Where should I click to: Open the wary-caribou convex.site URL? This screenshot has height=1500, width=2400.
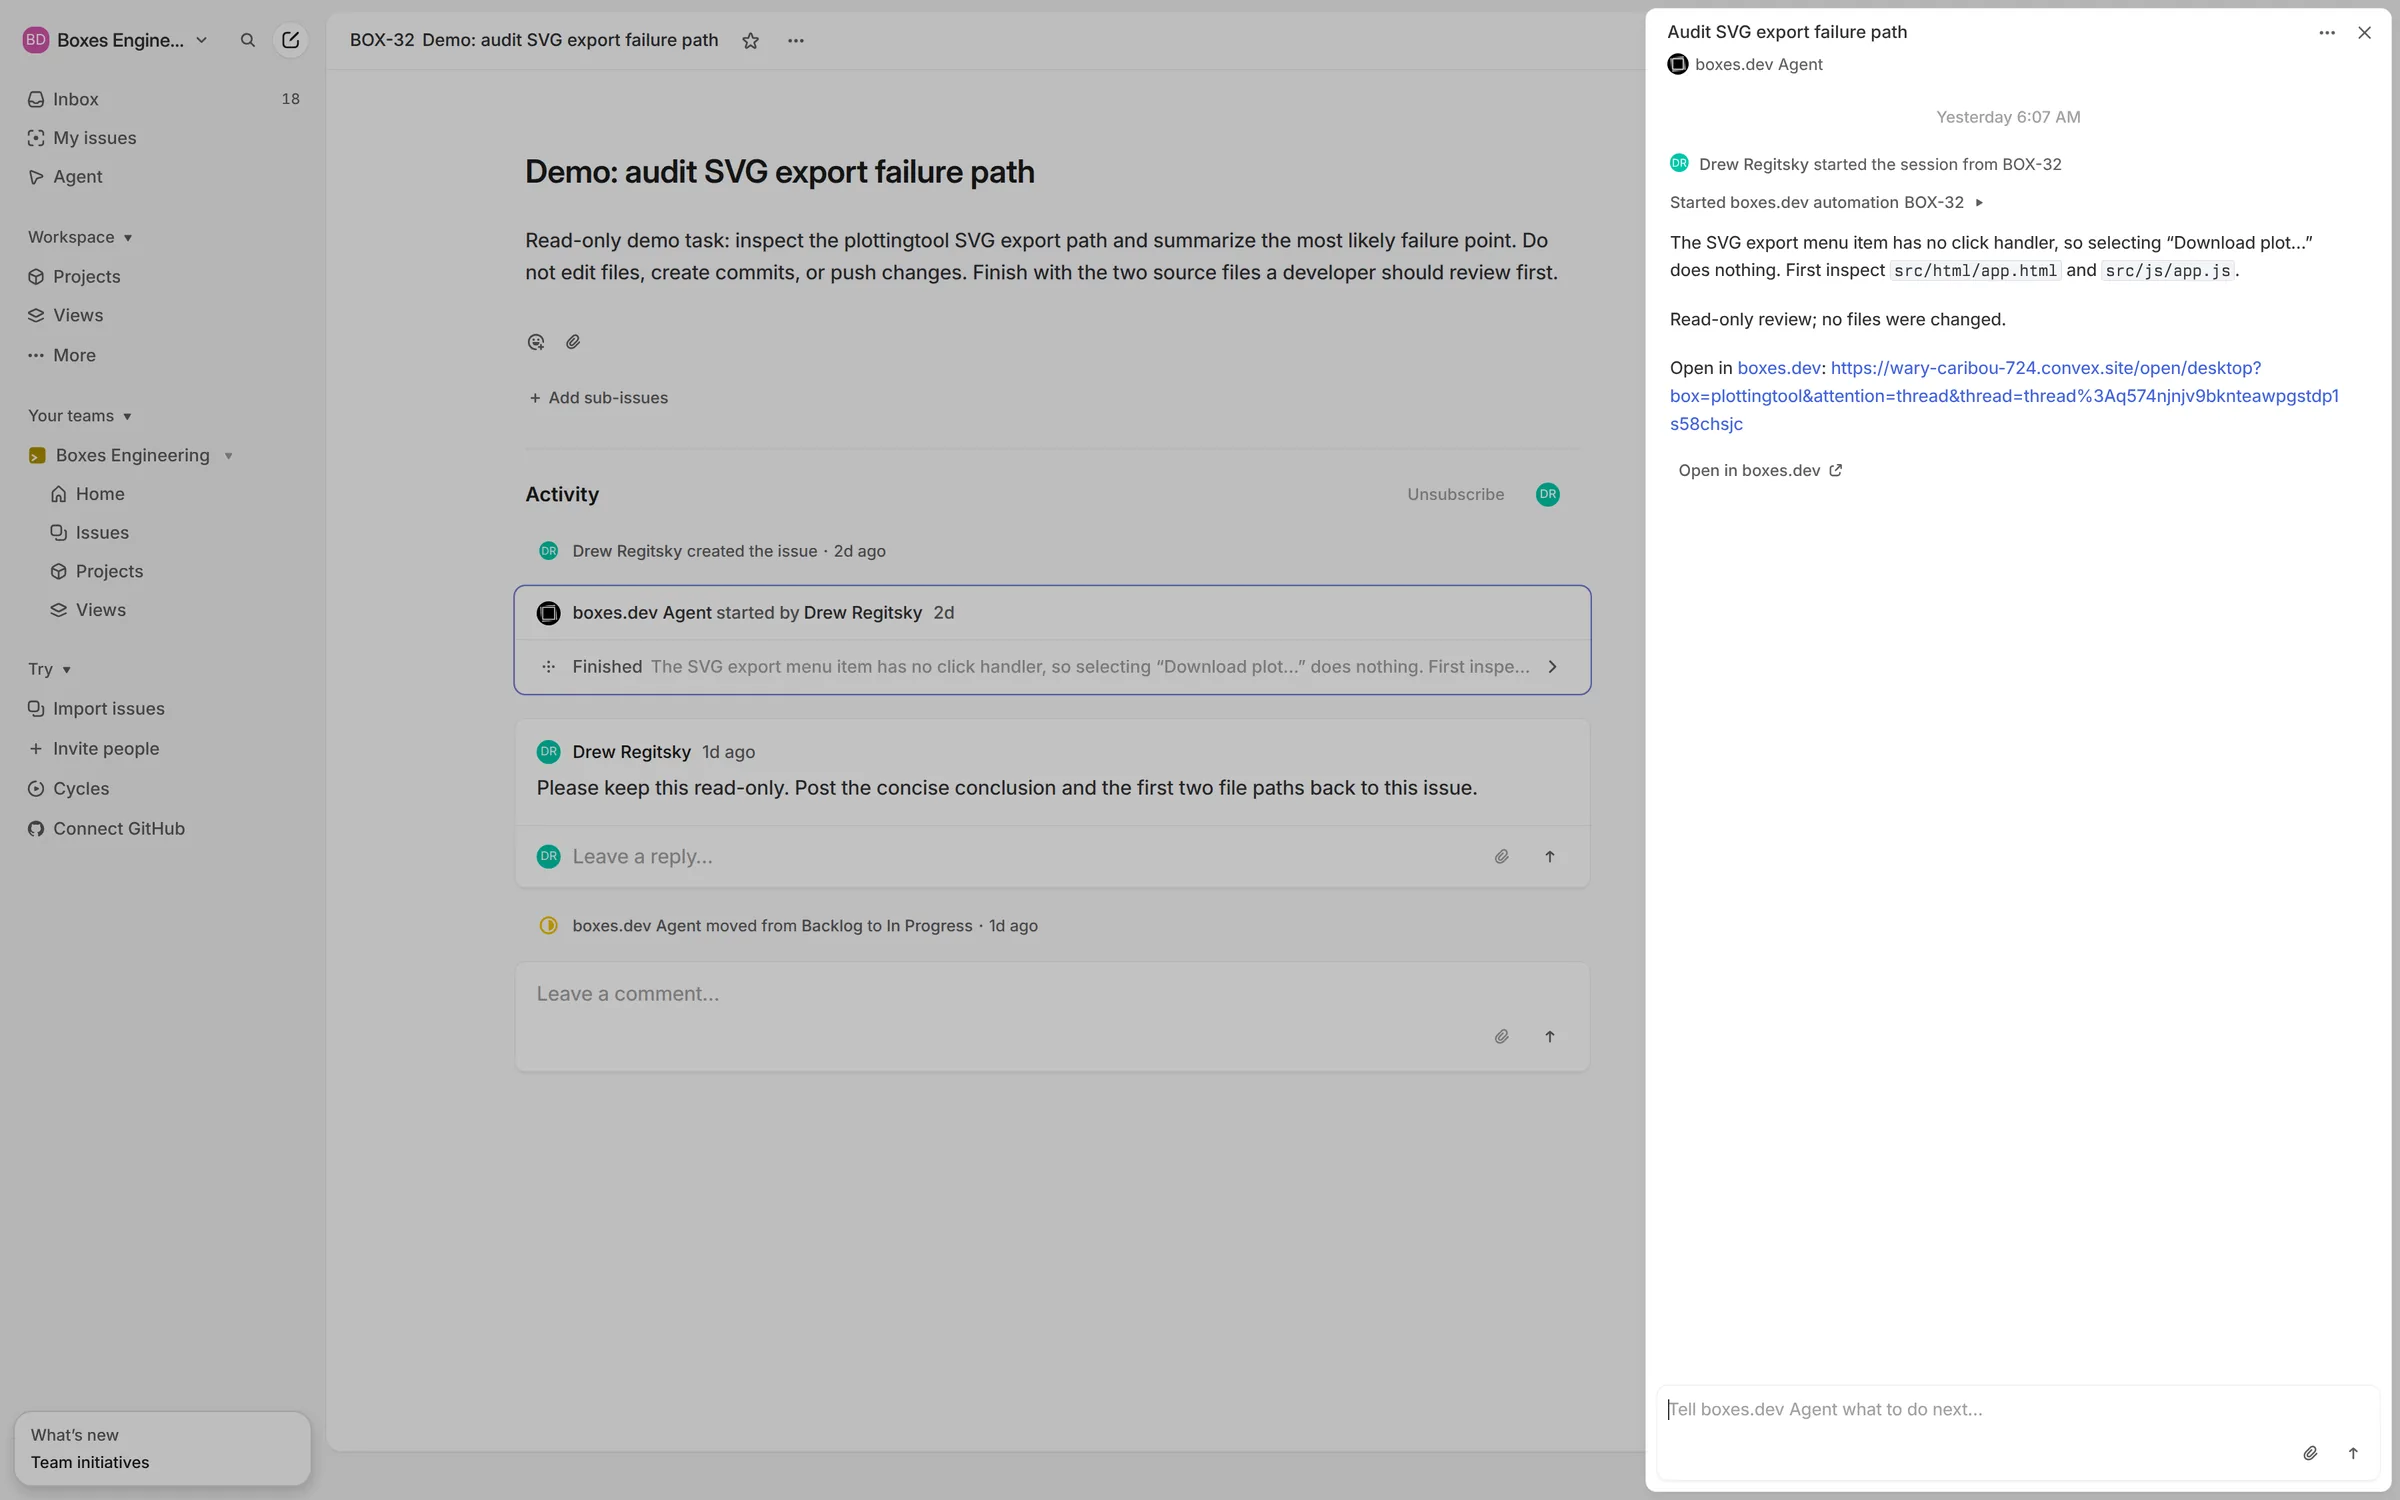click(x=2004, y=396)
